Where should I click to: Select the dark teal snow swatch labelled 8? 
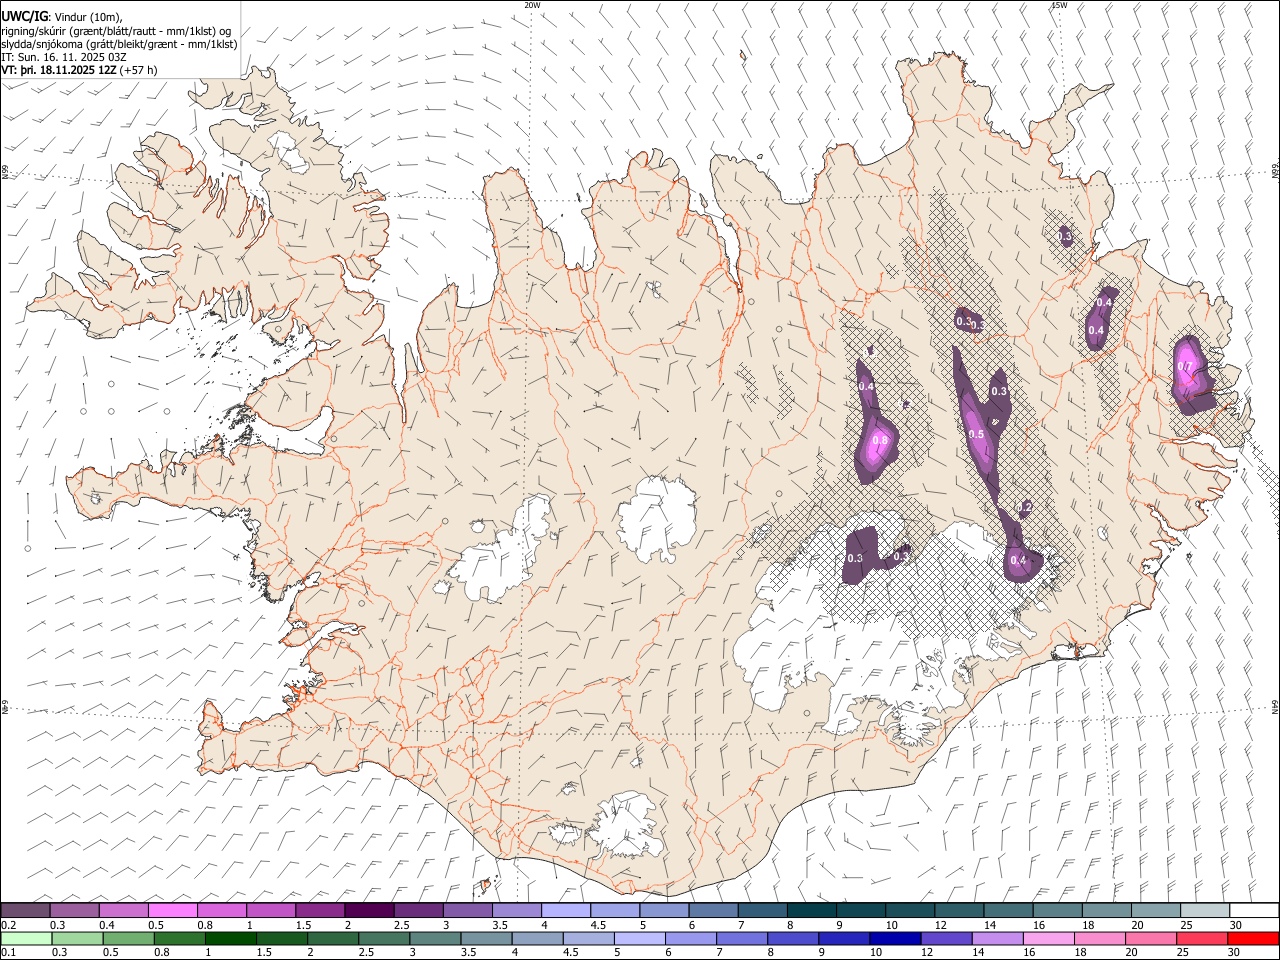(812, 910)
